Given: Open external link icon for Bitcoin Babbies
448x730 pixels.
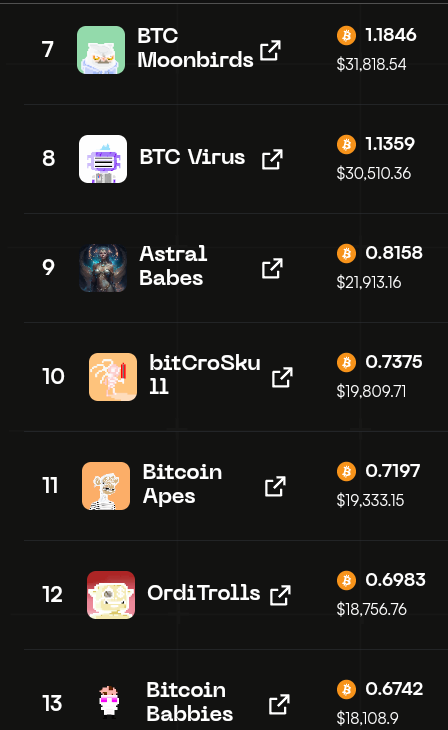Looking at the screenshot, I should coord(279,704).
